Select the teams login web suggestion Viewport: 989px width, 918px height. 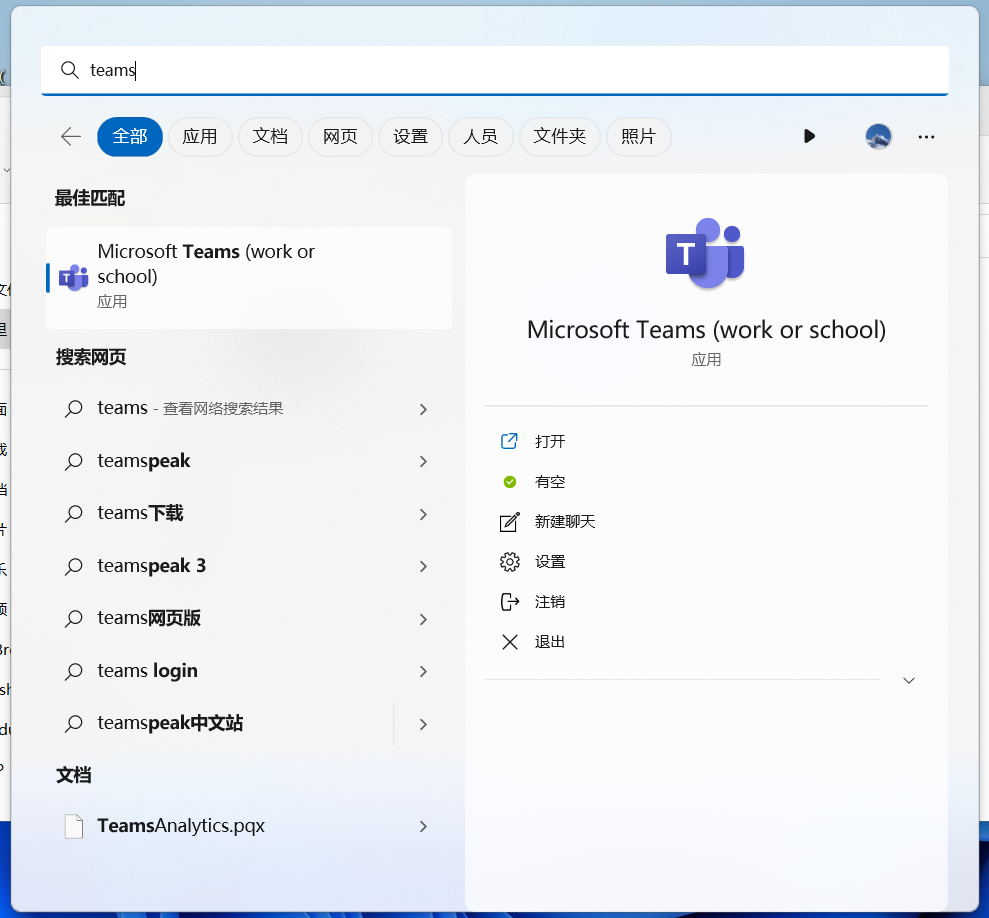[249, 671]
